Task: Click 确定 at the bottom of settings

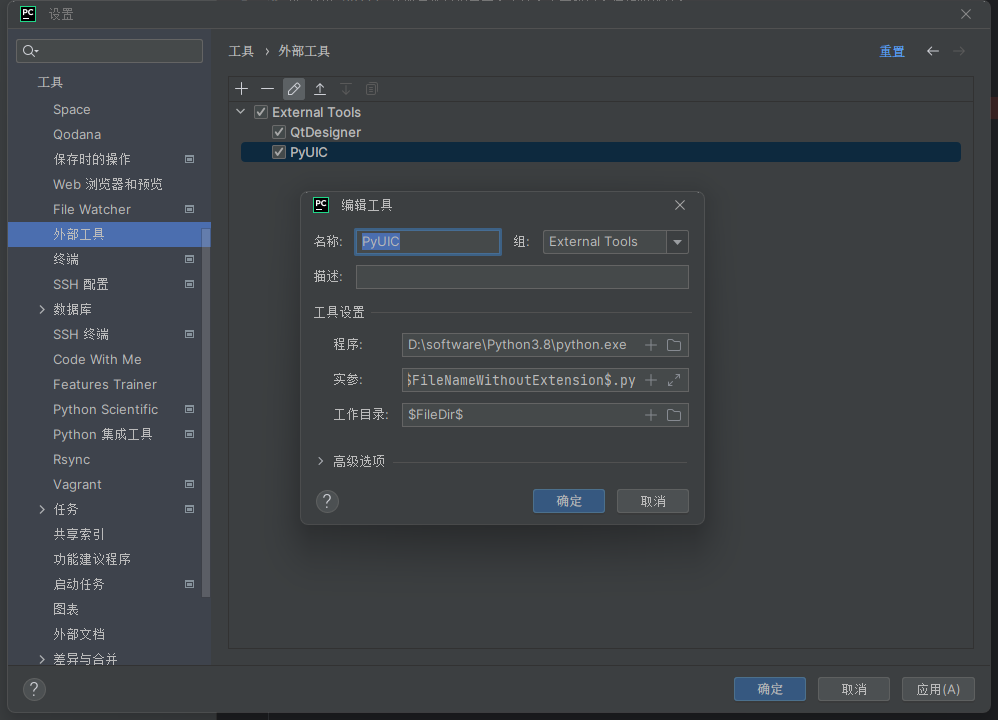Action: (770, 689)
